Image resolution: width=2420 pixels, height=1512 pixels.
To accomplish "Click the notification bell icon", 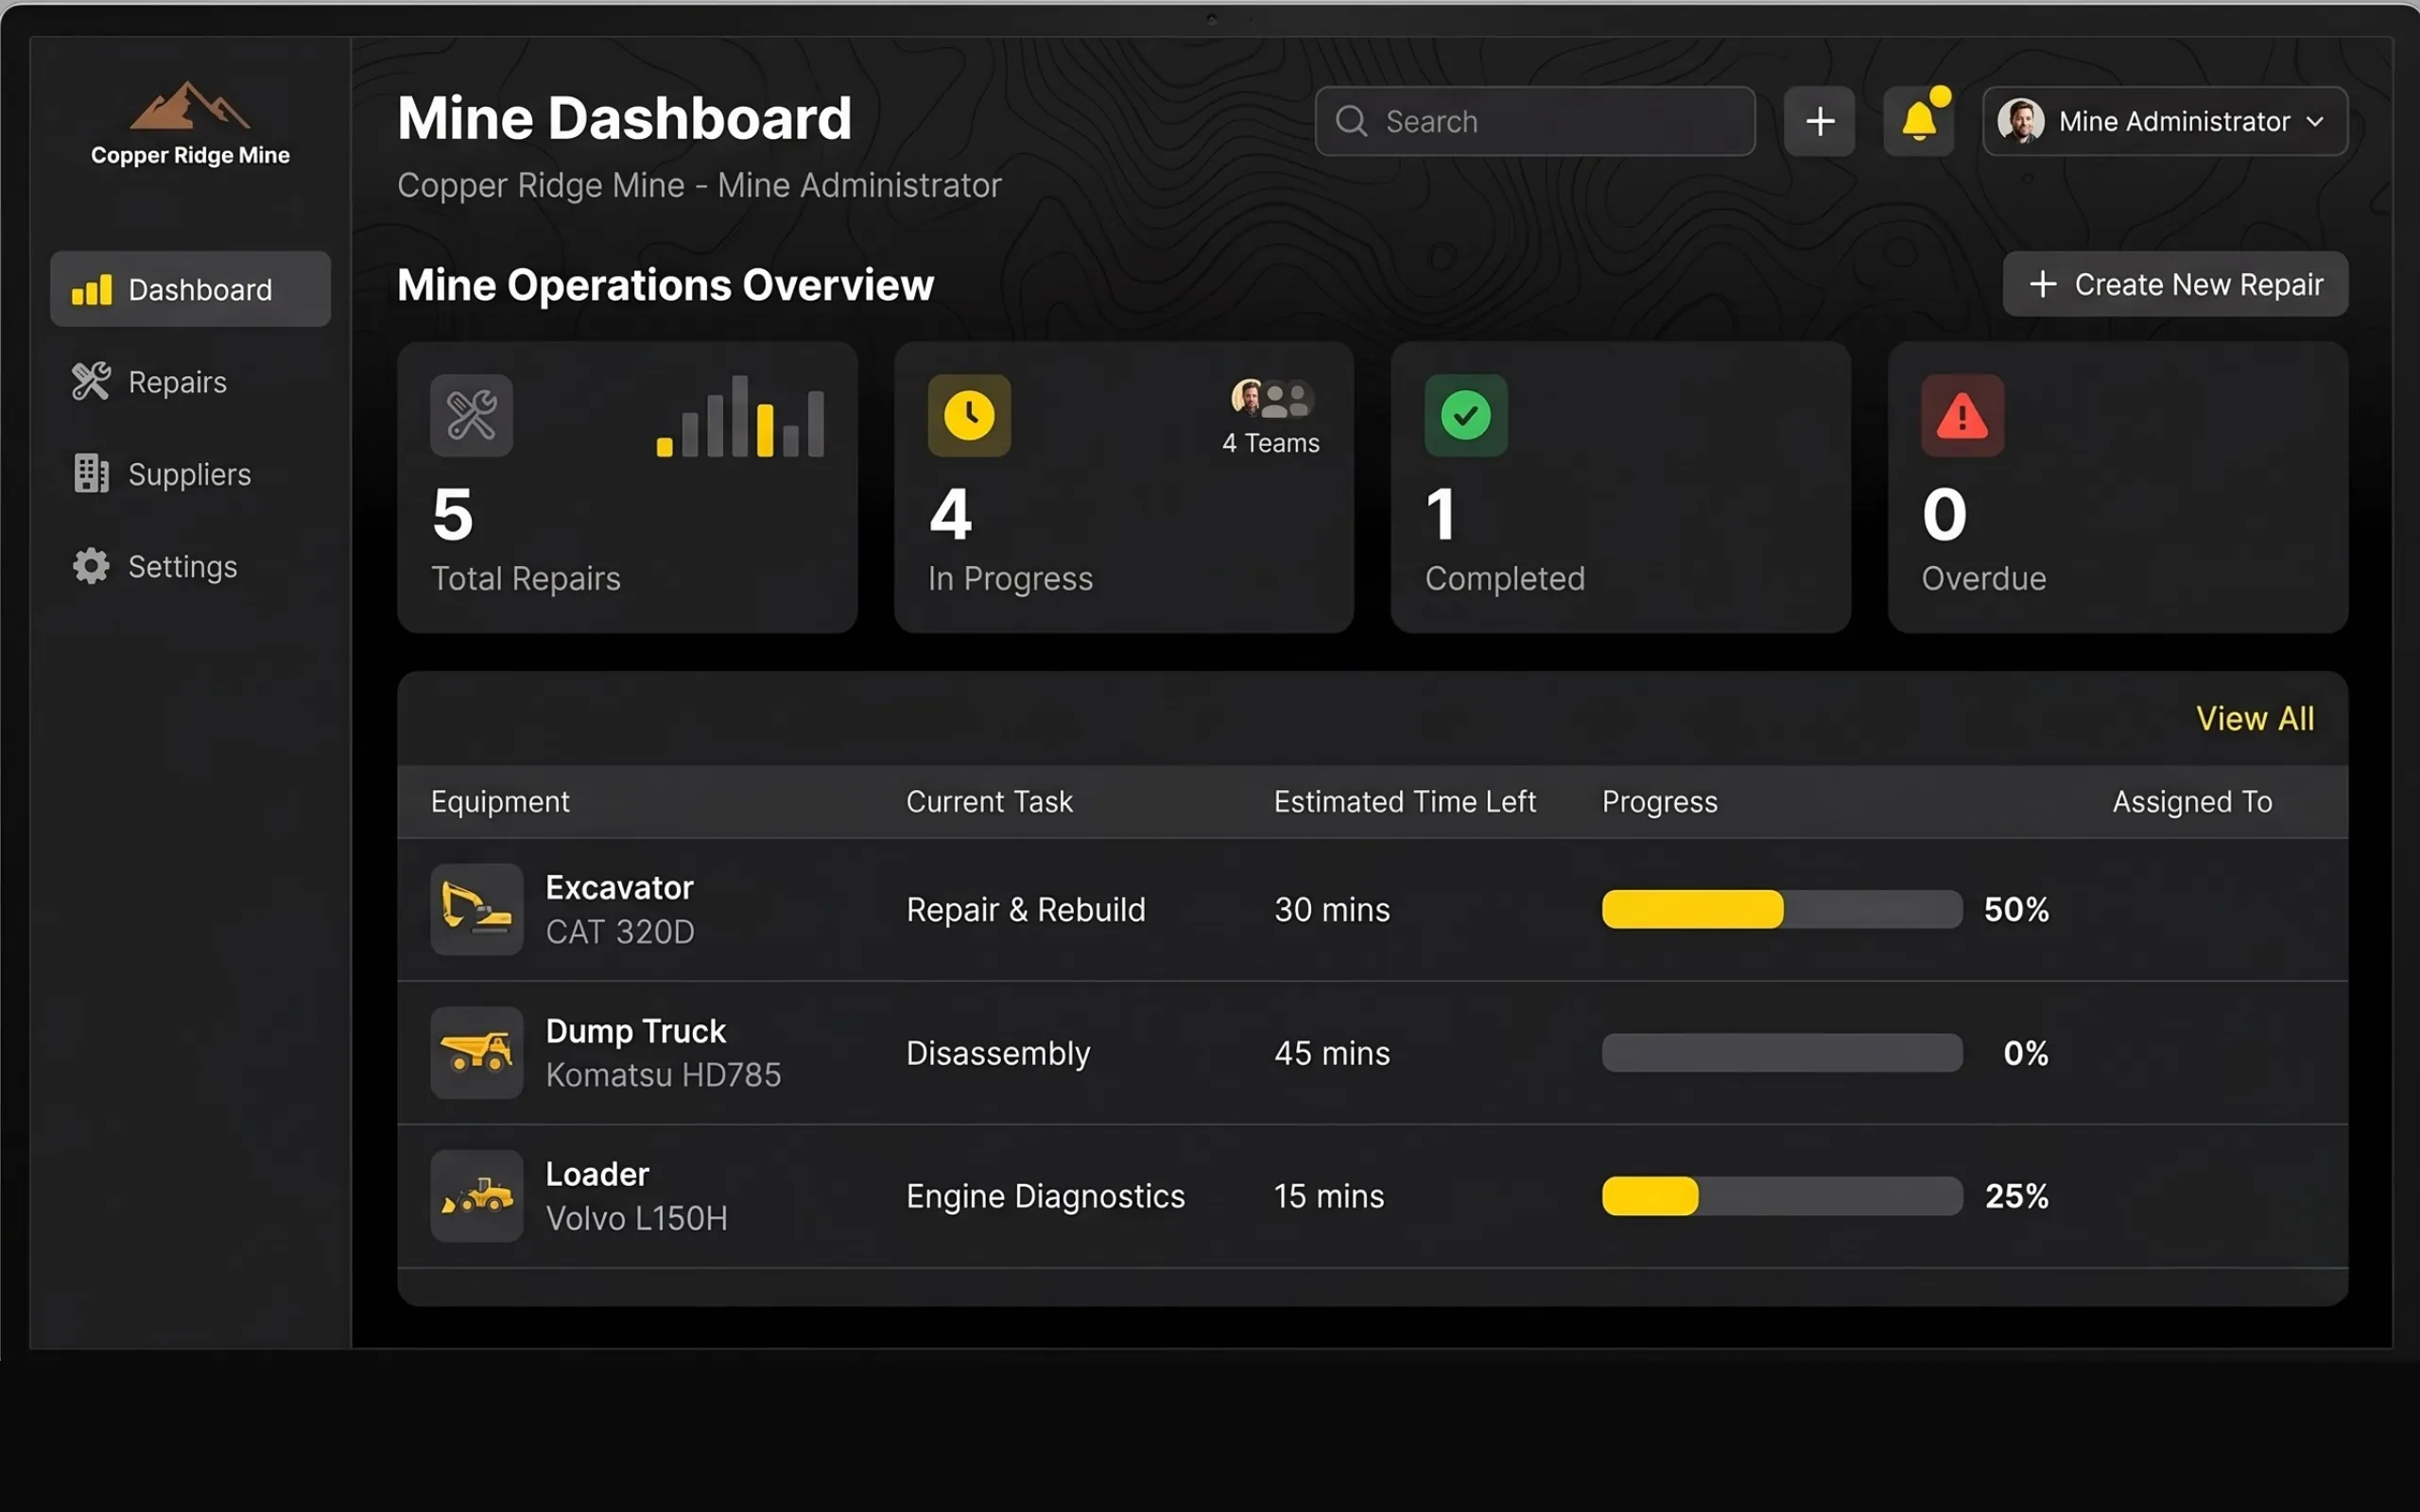I will (x=1918, y=121).
